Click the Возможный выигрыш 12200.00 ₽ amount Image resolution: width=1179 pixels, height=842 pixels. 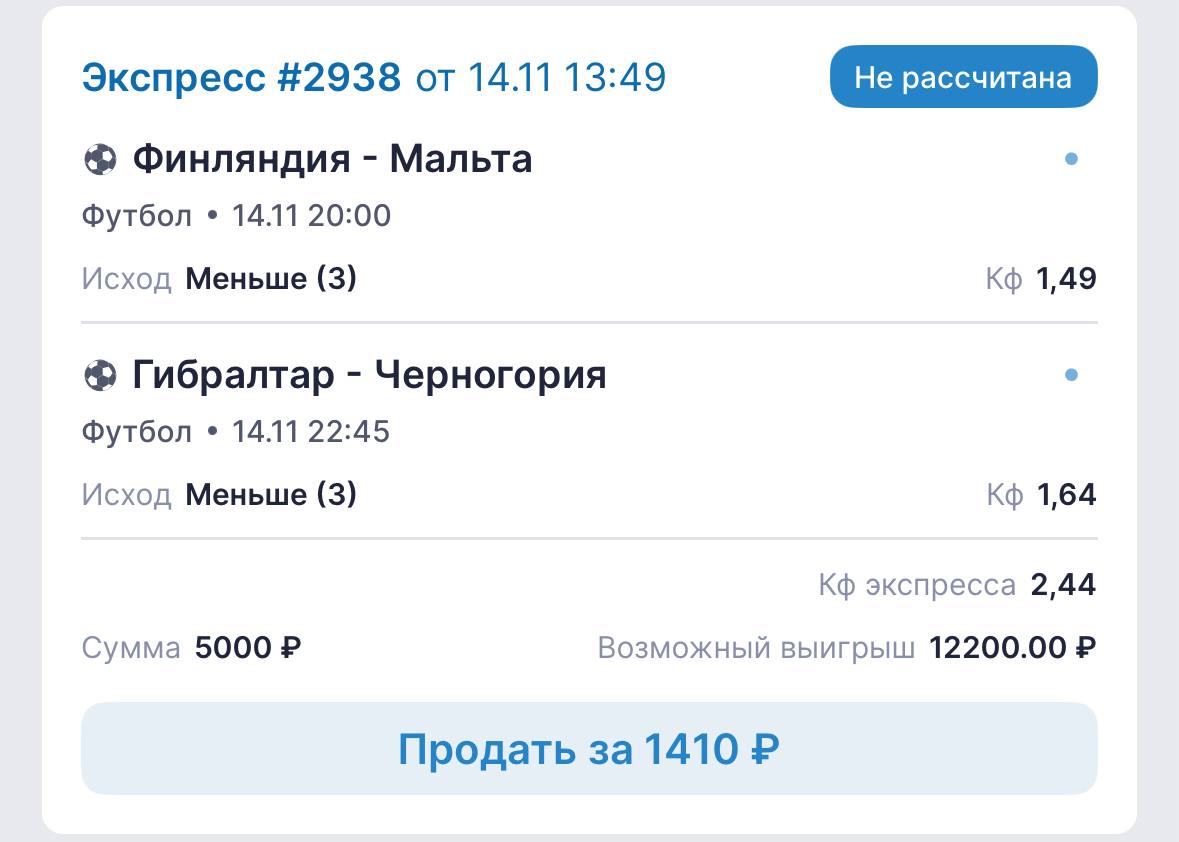pos(1012,648)
